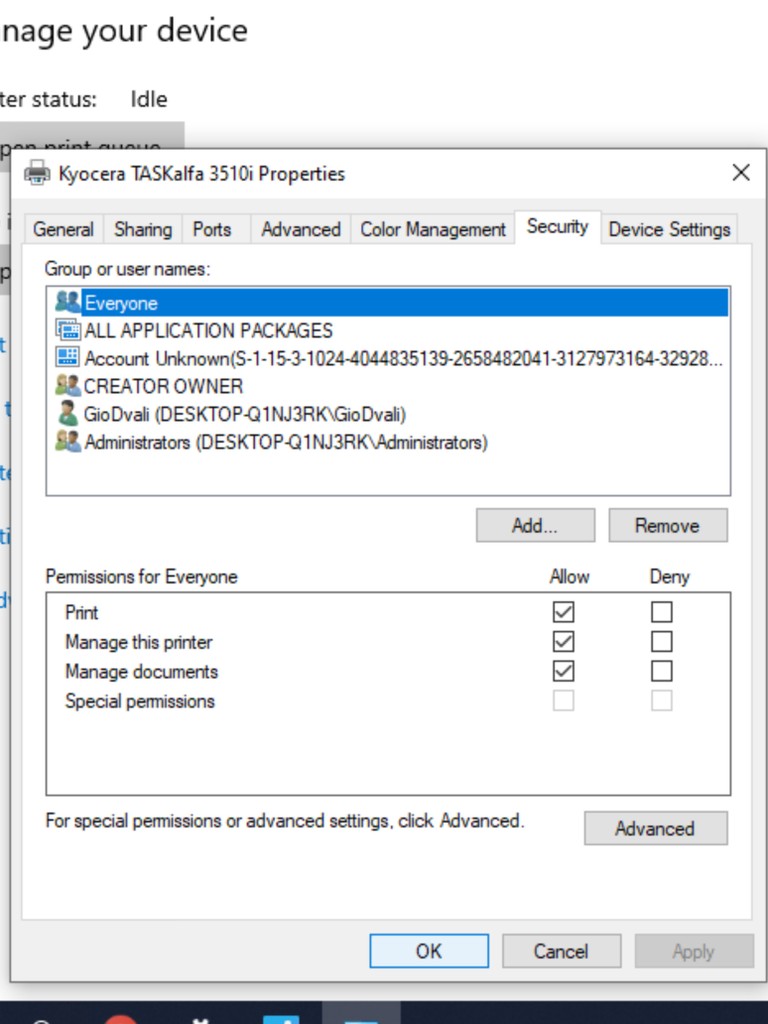
Task: Open Advanced security settings button
Action: pyautogui.click(x=656, y=828)
